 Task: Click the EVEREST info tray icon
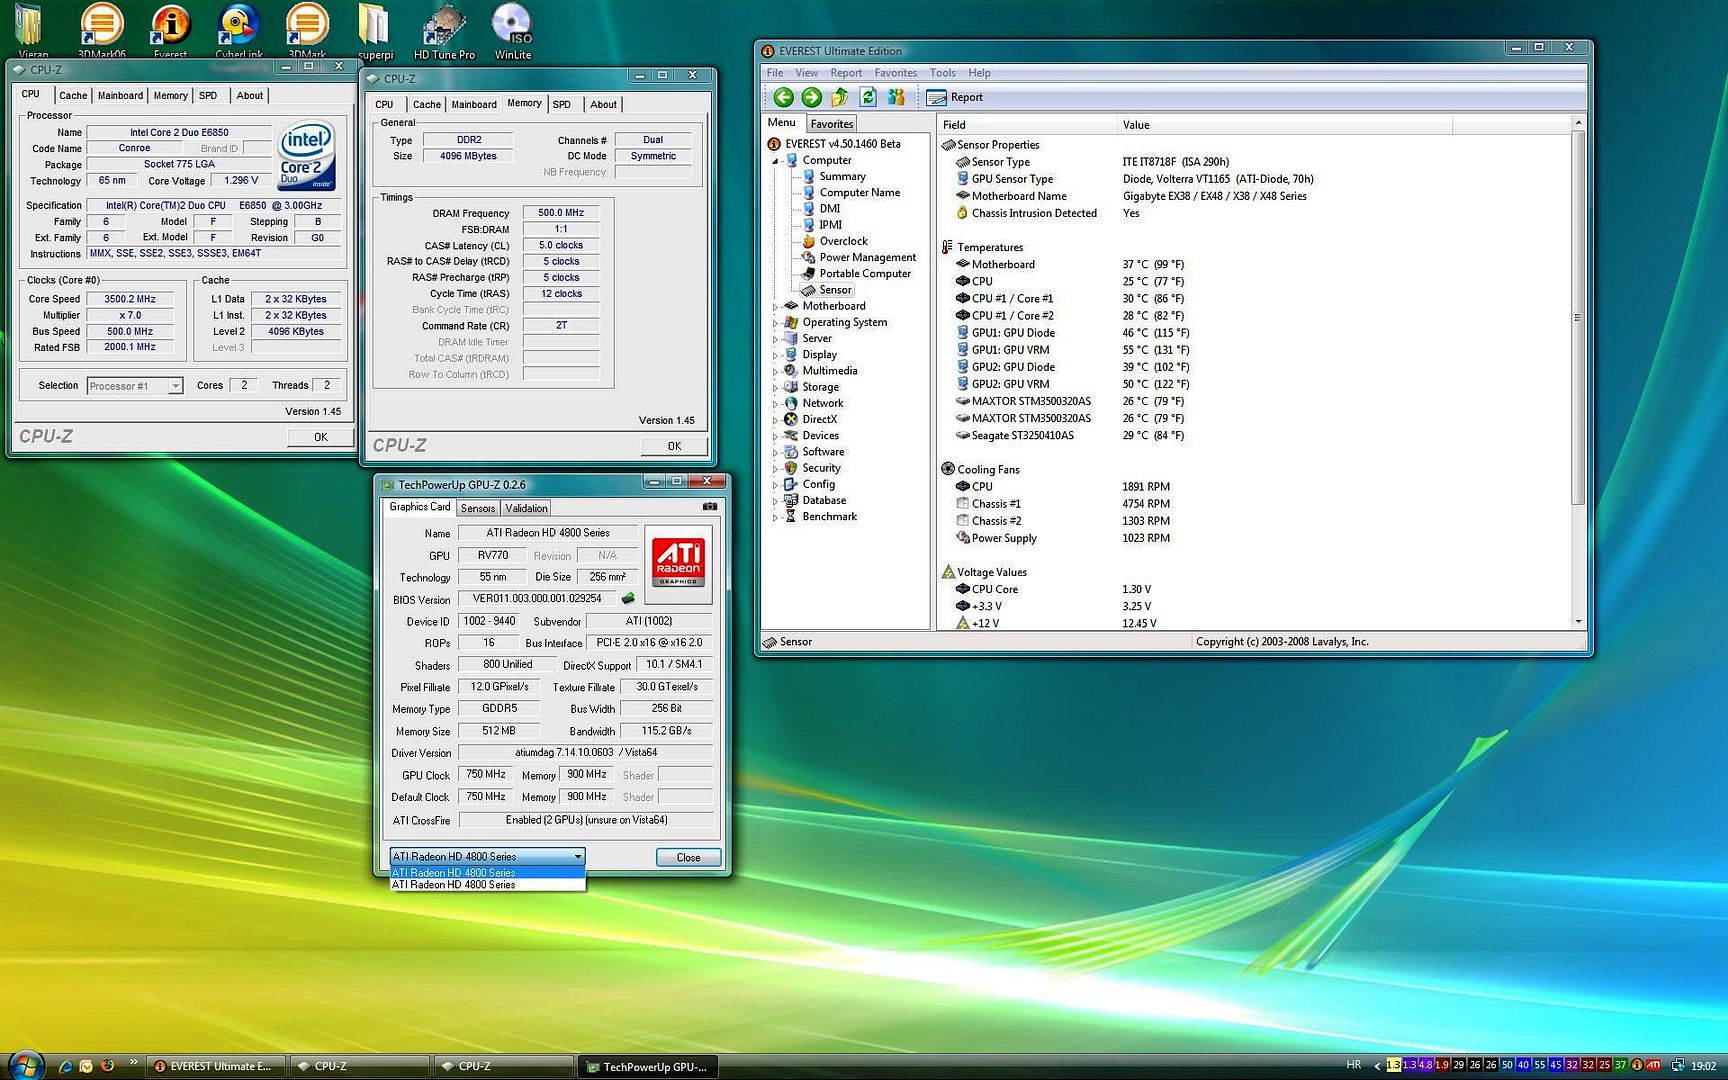(1637, 1065)
